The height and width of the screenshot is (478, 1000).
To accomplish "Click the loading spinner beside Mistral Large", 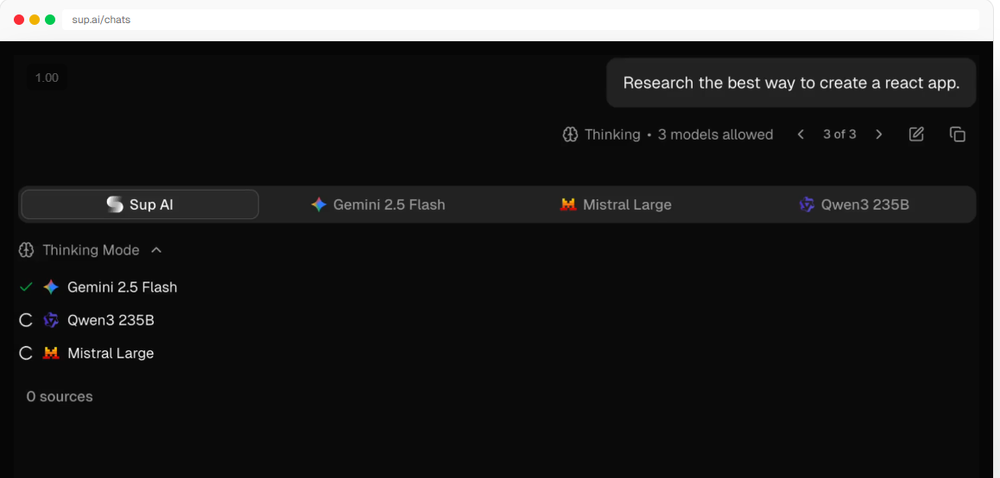I will (x=26, y=353).
